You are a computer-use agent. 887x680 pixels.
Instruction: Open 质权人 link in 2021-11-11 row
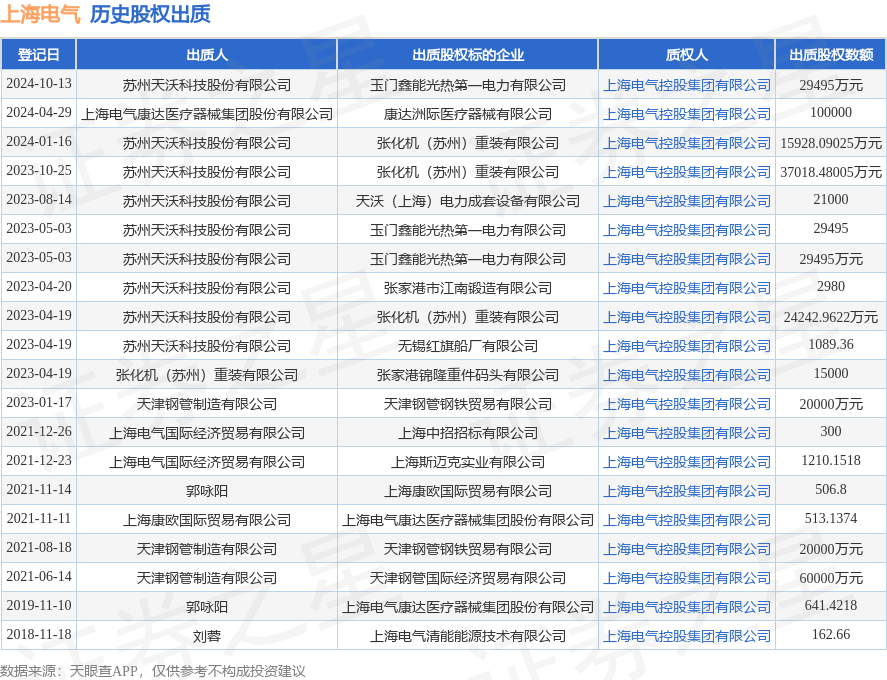point(687,520)
